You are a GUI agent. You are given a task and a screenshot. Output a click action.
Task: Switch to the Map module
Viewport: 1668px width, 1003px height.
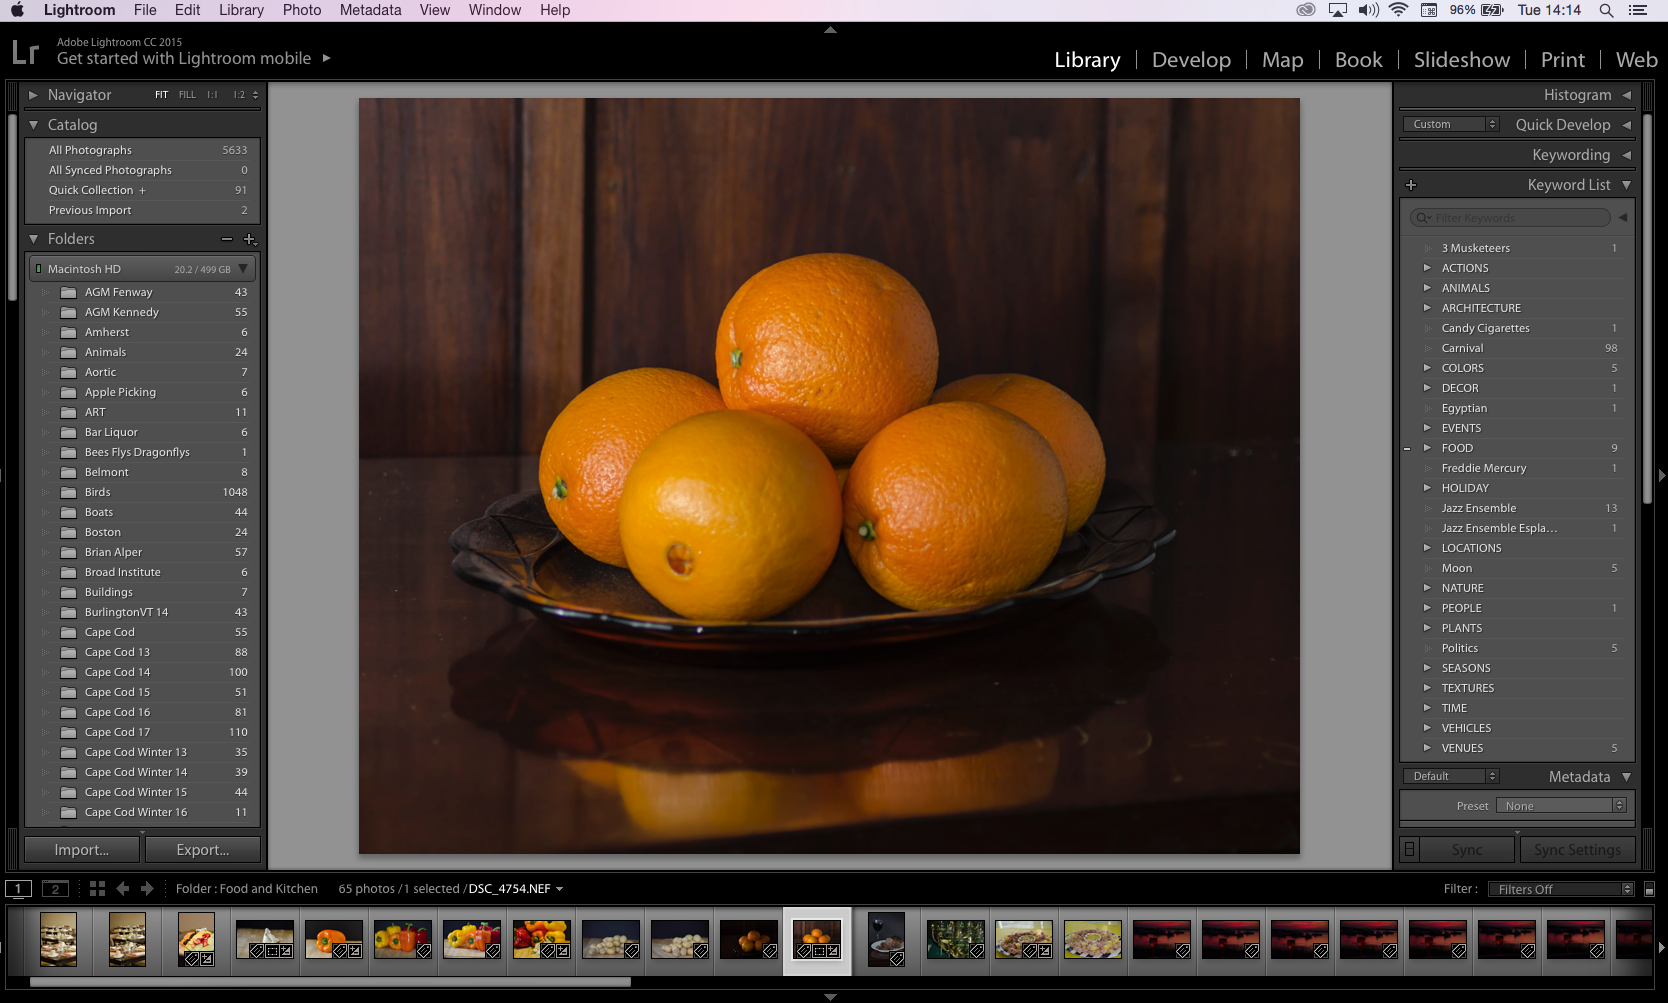pyautogui.click(x=1282, y=60)
